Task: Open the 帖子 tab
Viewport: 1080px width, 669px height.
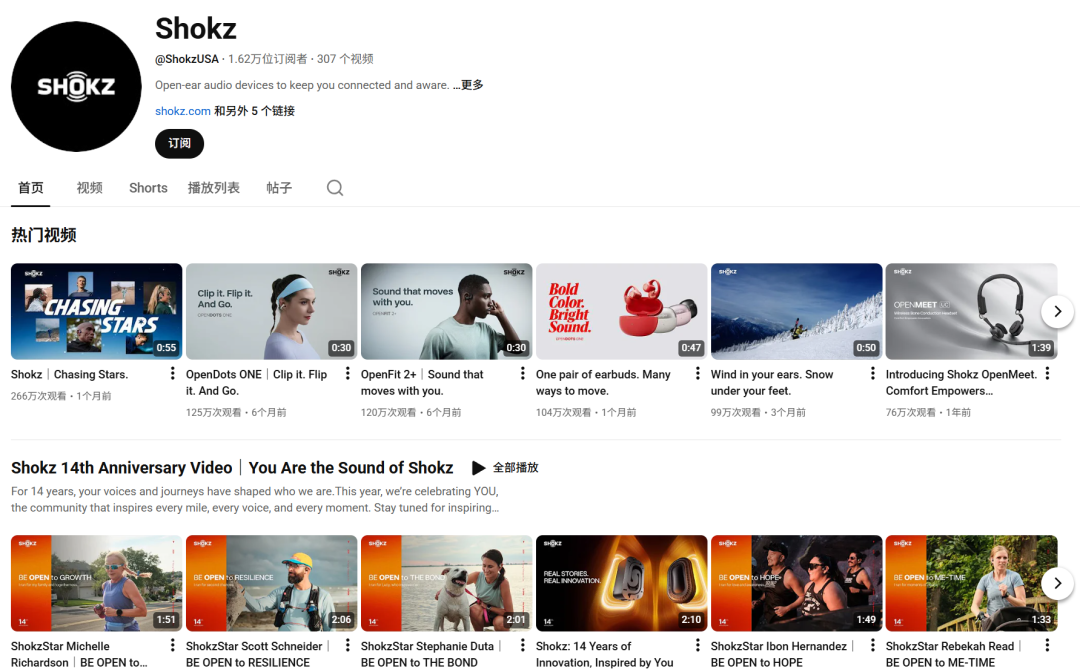Action: click(x=279, y=188)
